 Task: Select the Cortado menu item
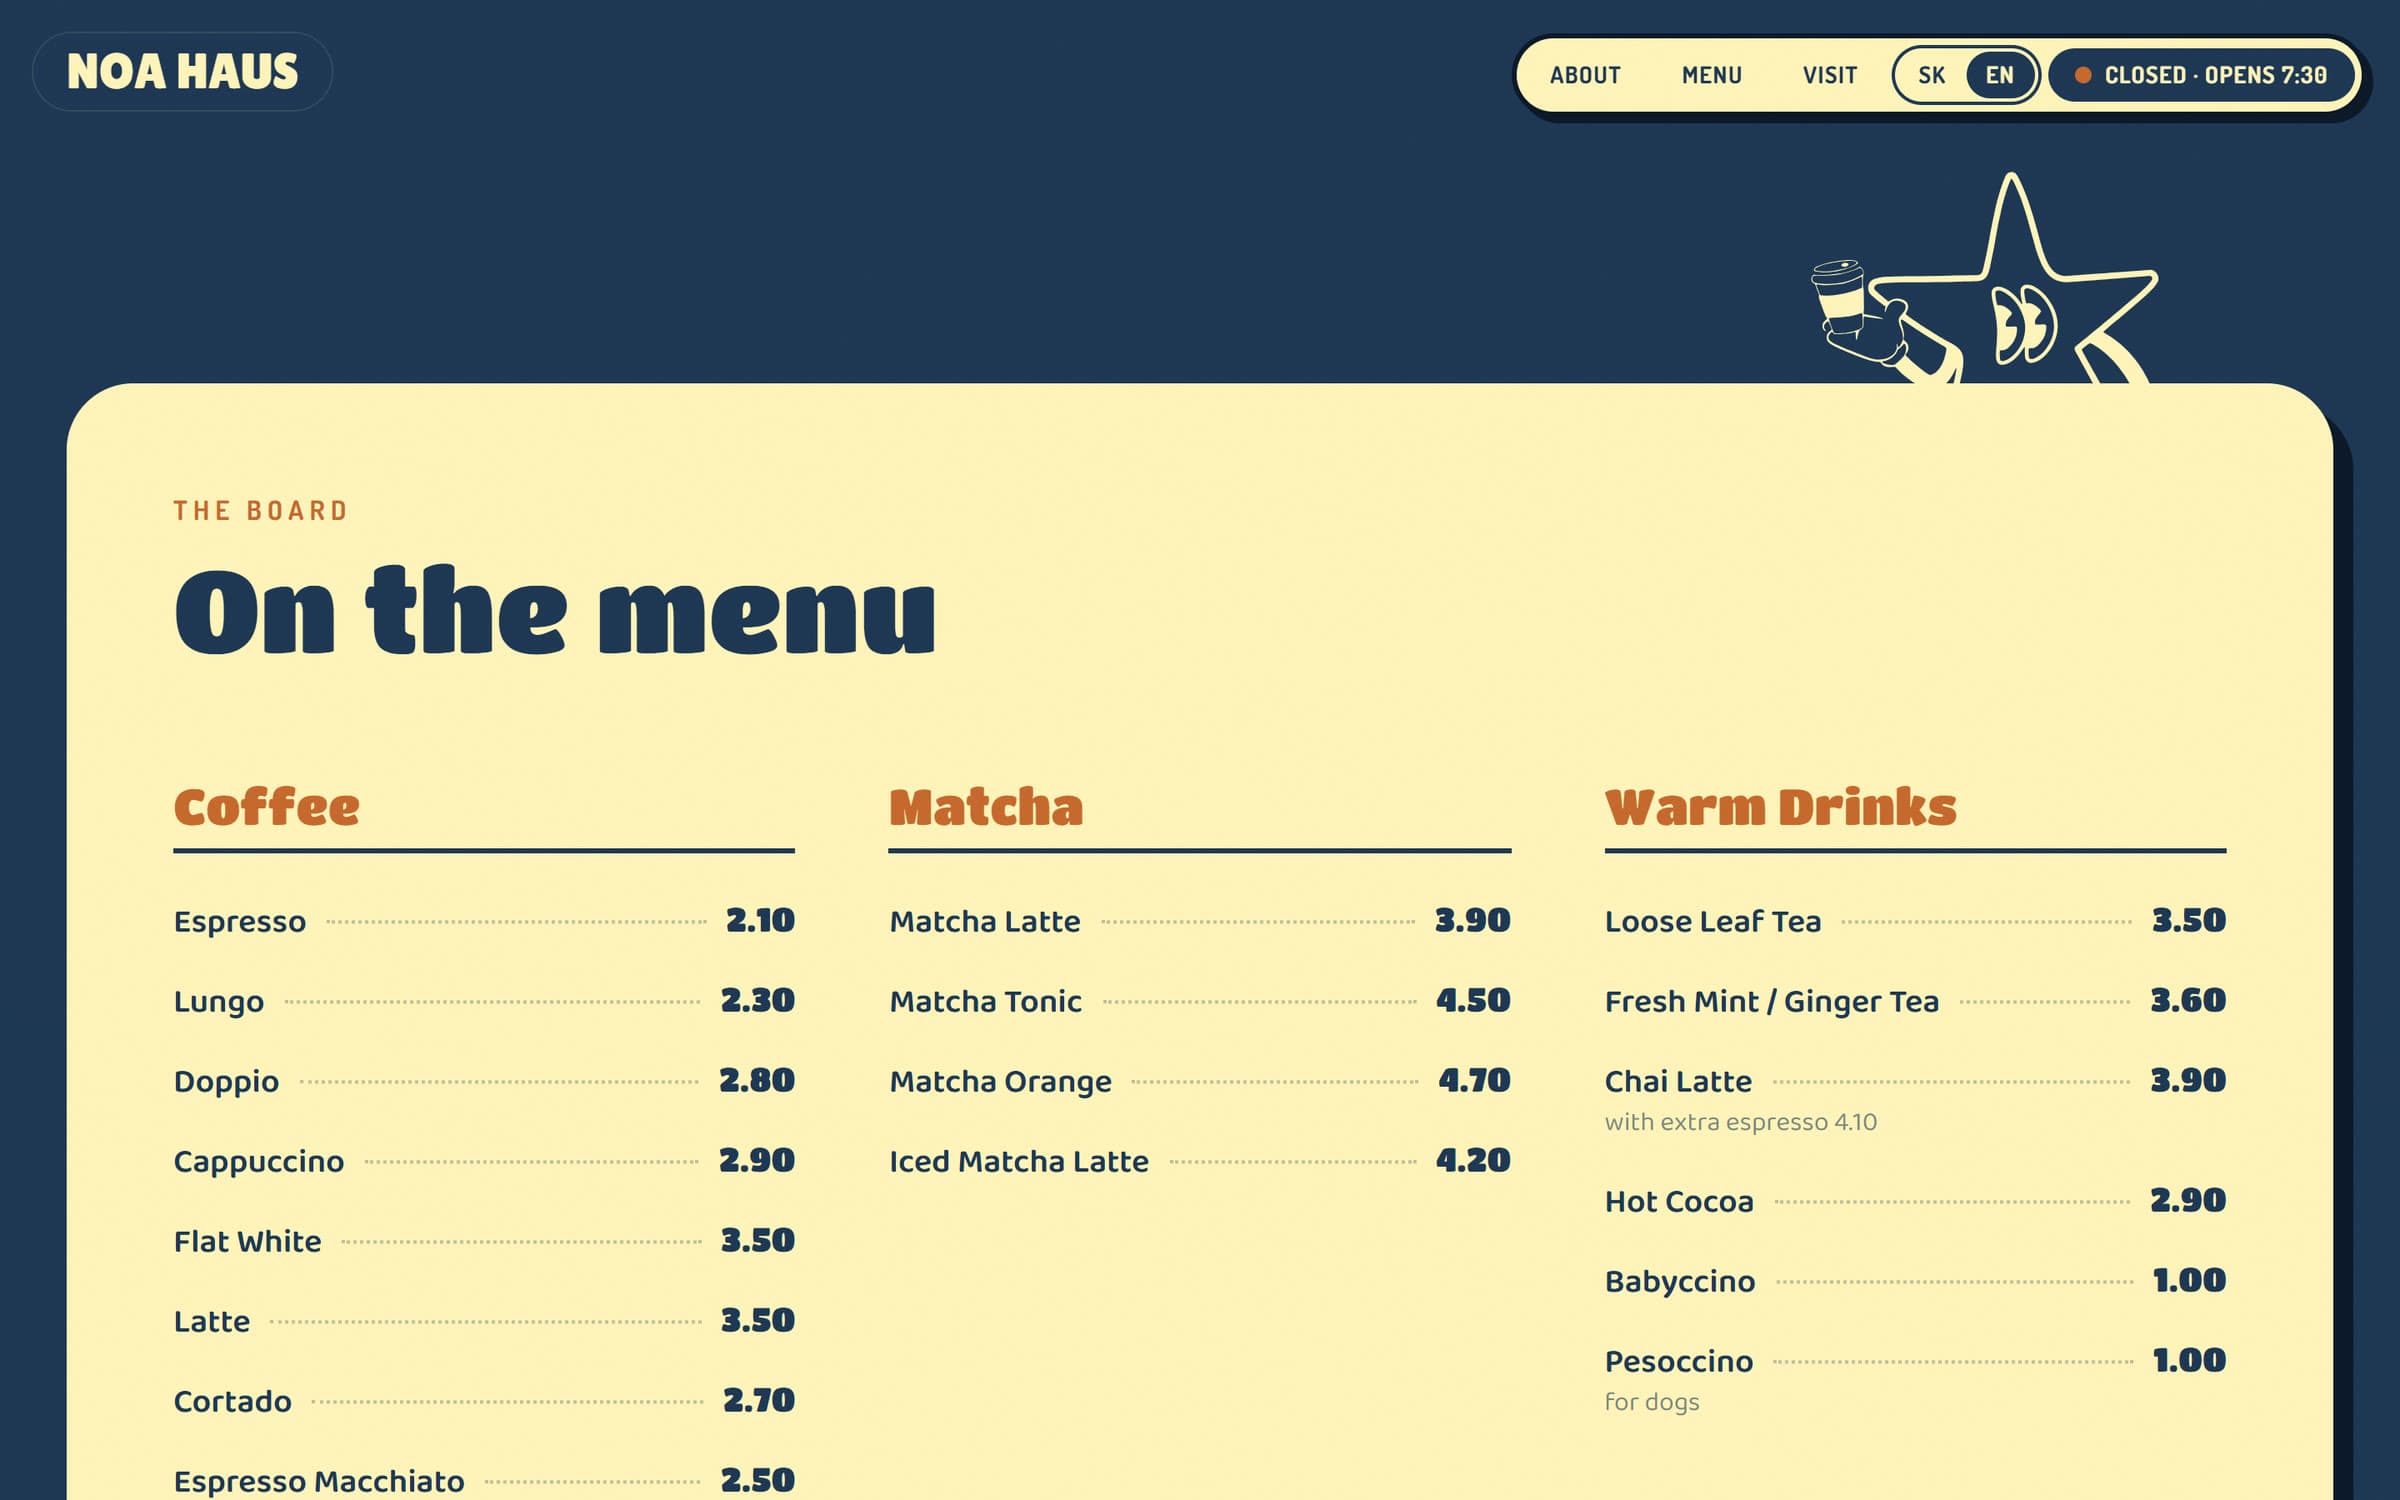click(484, 1401)
